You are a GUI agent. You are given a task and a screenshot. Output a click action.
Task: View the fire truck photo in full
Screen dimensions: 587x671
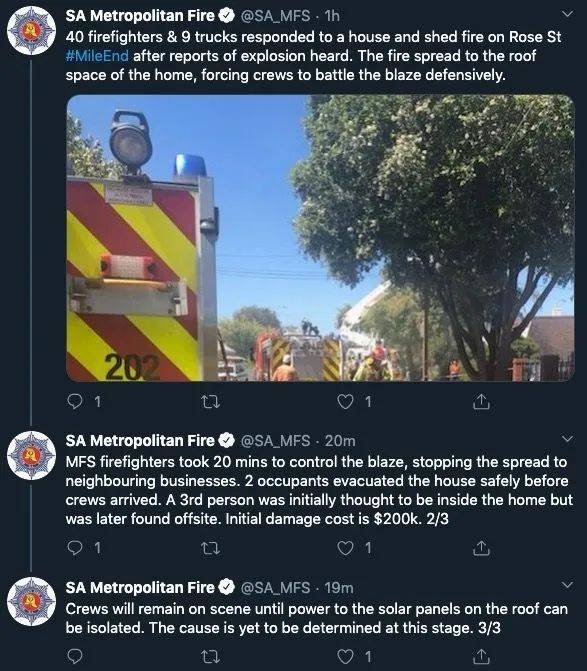point(320,238)
